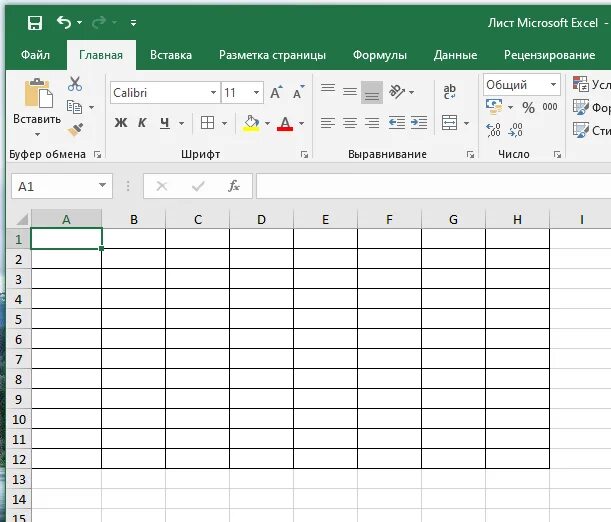Open underline style dropdown arrow

click(x=182, y=123)
